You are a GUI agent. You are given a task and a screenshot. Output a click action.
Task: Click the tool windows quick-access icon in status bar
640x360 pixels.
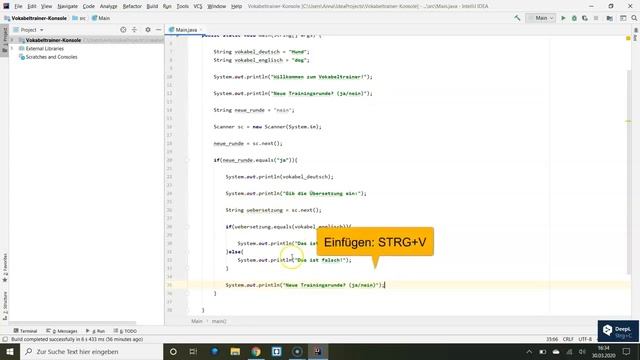tap(5, 339)
